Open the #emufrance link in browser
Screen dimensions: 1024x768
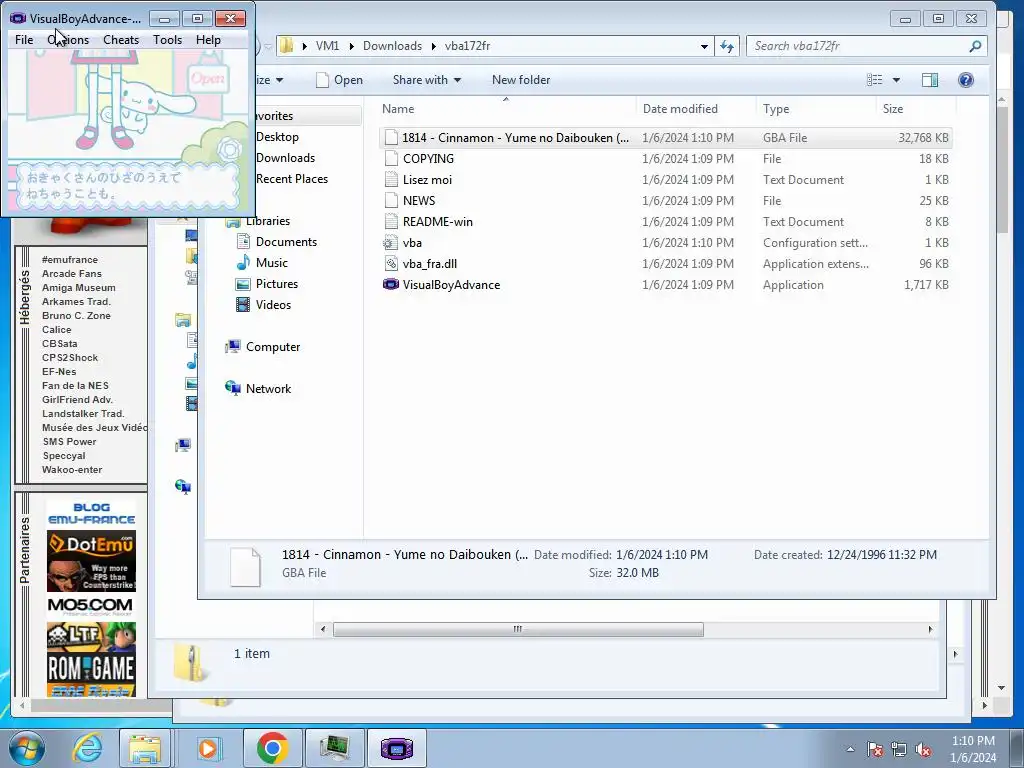click(69, 259)
